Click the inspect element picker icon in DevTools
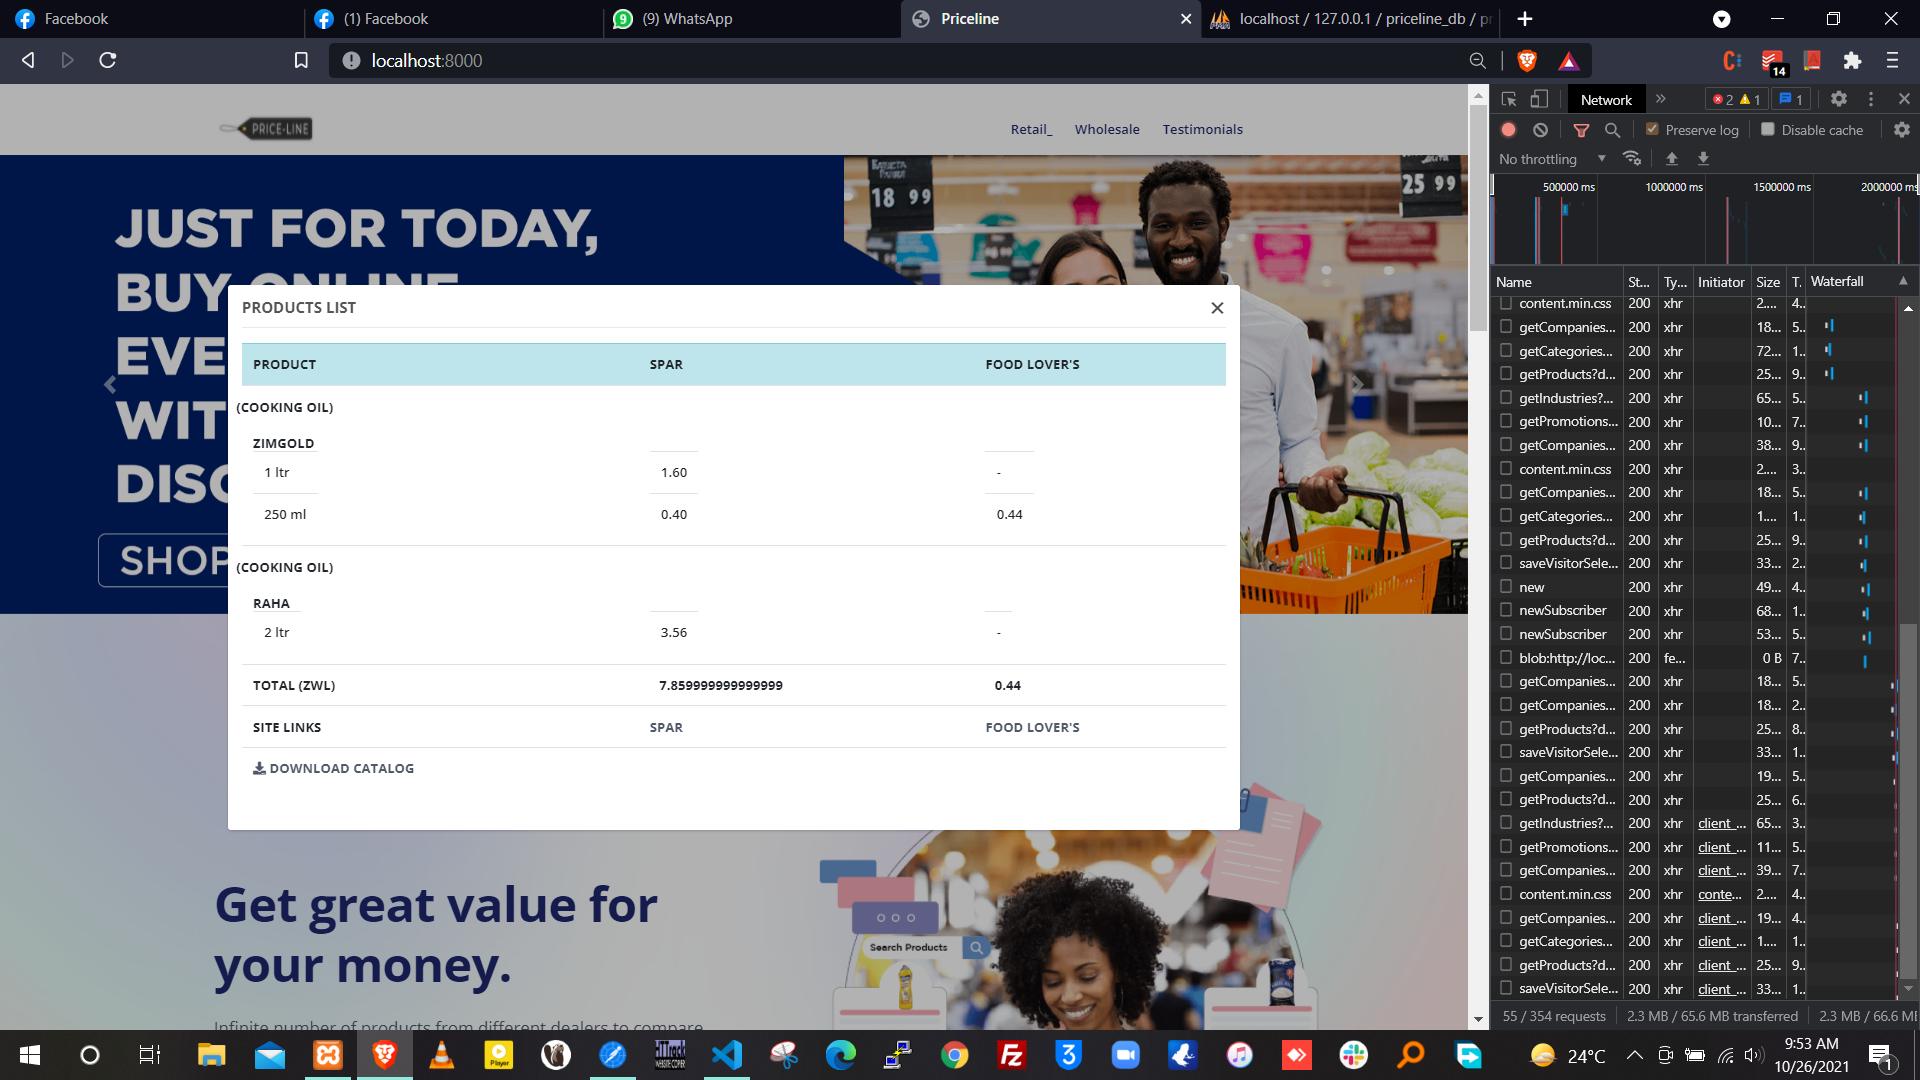 click(x=1509, y=99)
